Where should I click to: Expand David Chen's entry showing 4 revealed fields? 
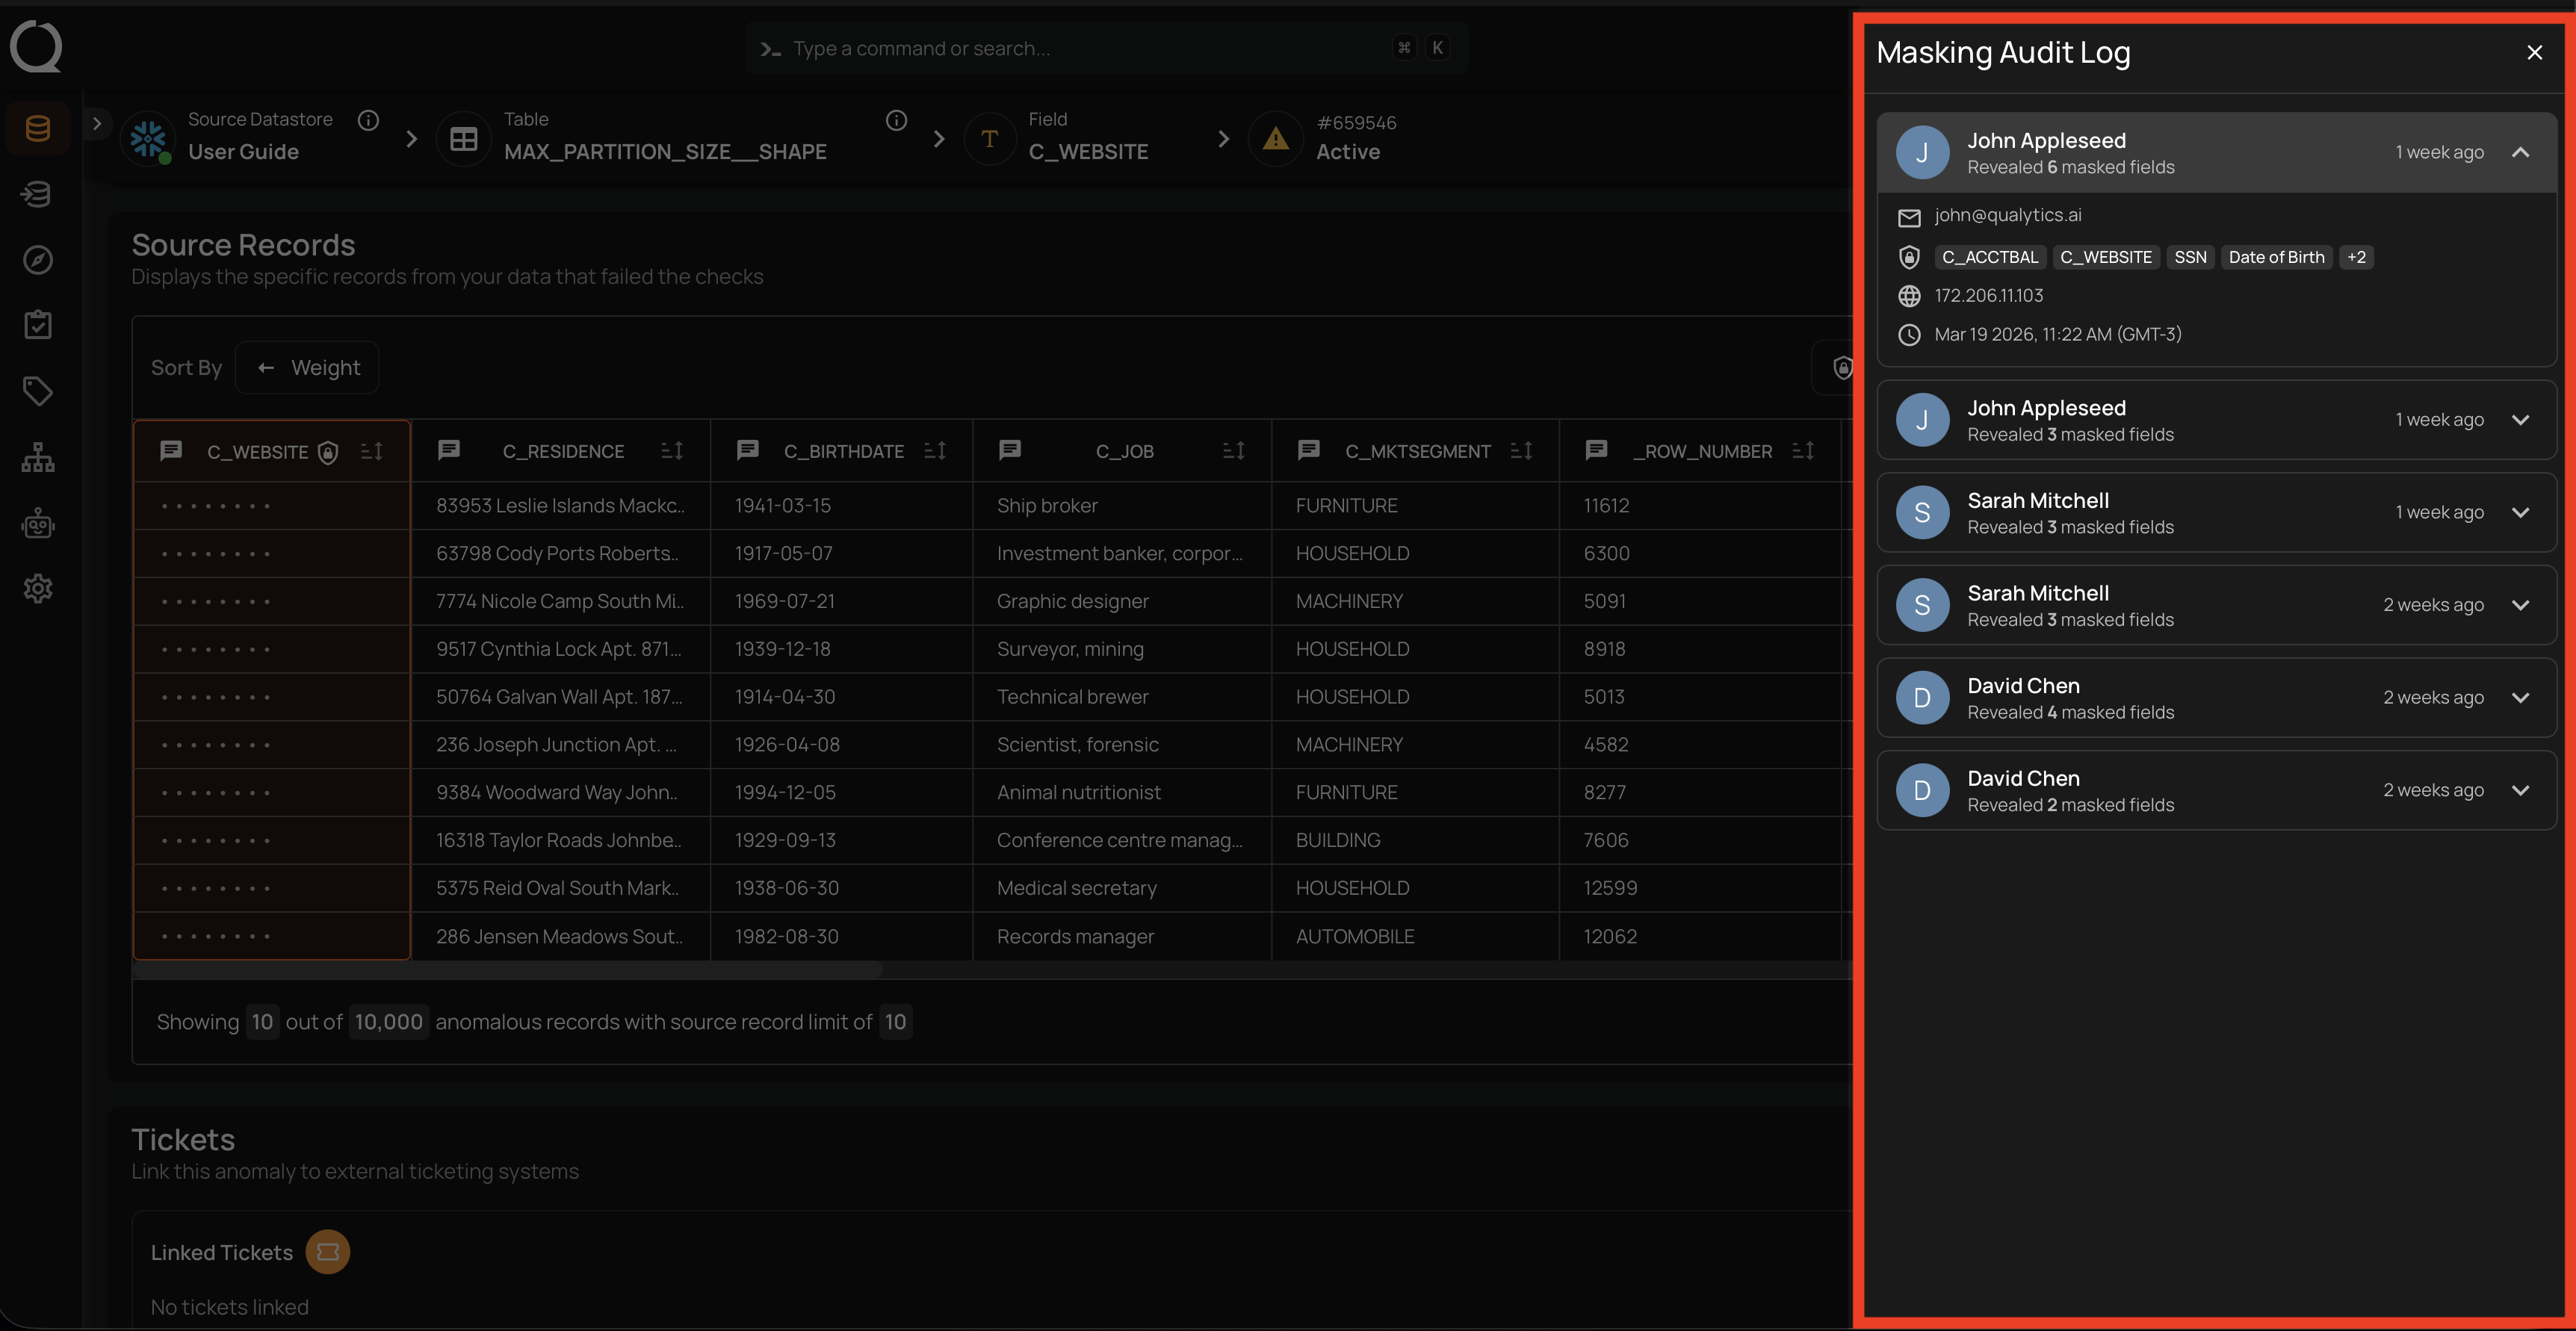point(2521,697)
